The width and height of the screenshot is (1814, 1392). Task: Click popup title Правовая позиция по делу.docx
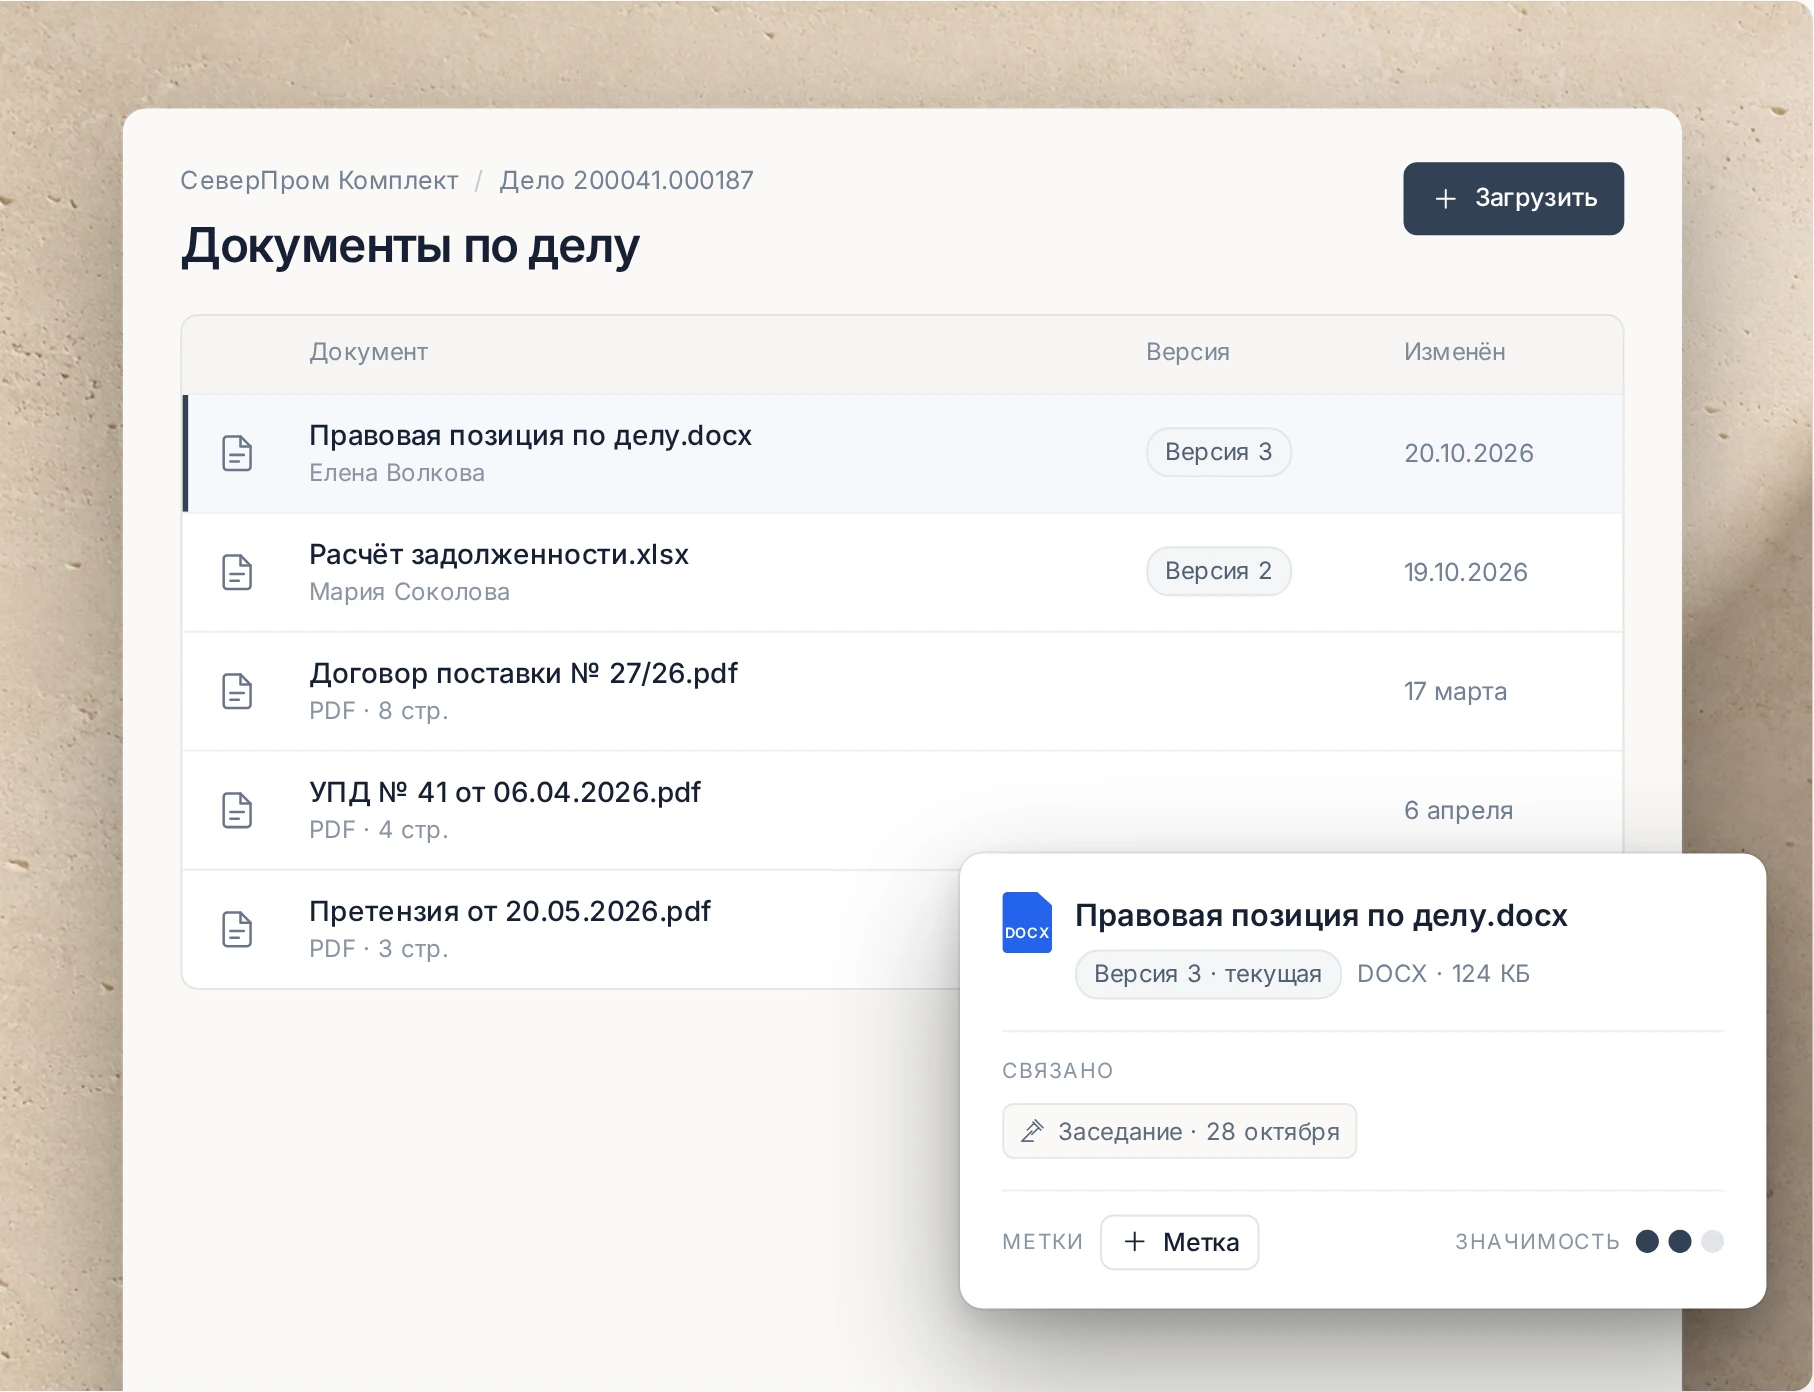[x=1321, y=916]
